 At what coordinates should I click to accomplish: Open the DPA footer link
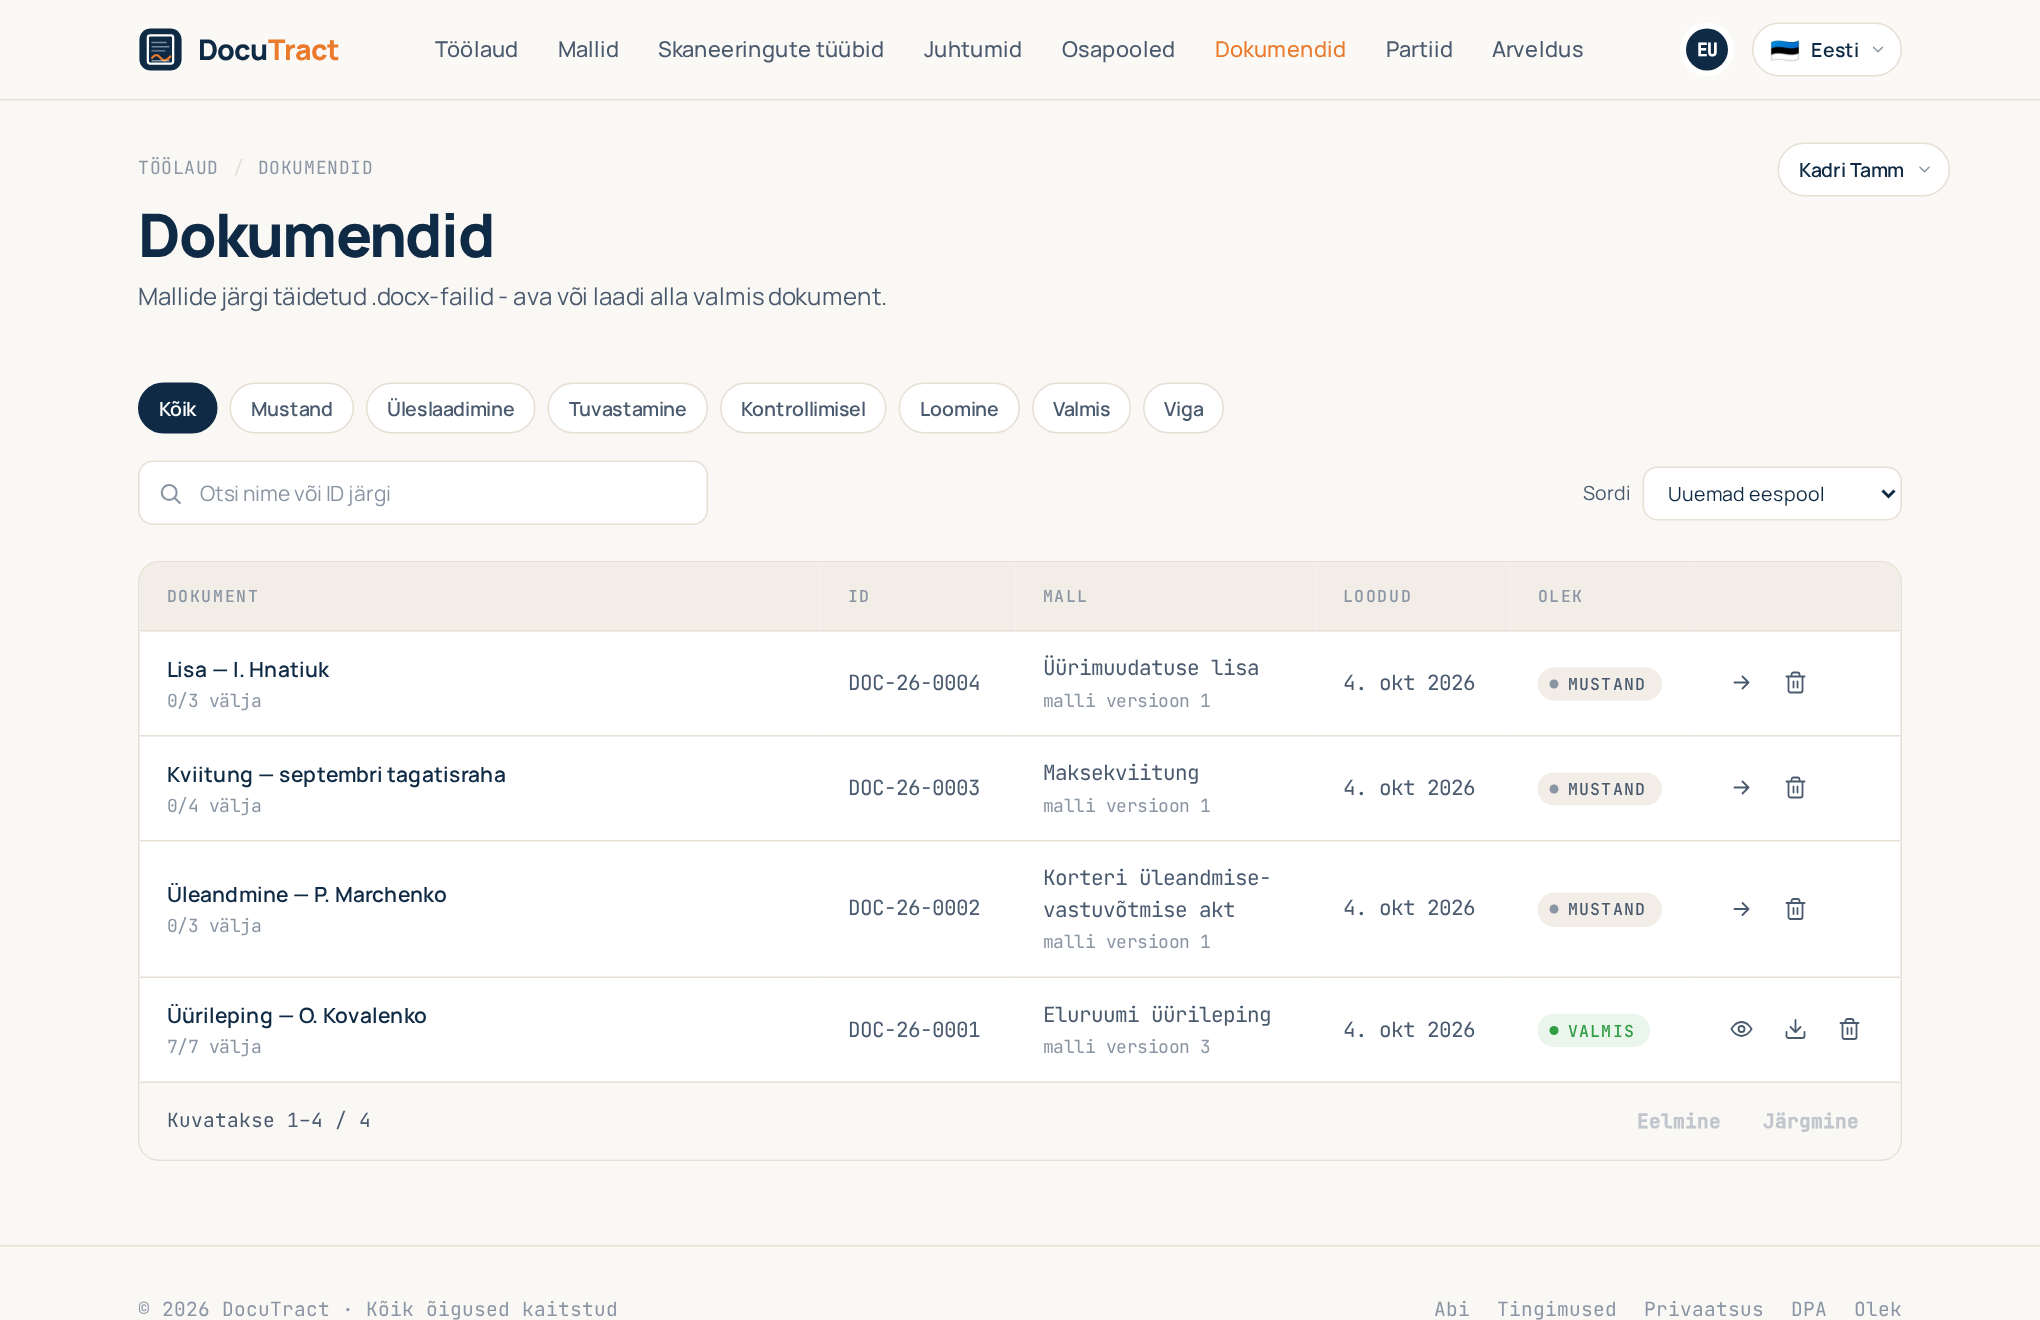(1808, 1309)
